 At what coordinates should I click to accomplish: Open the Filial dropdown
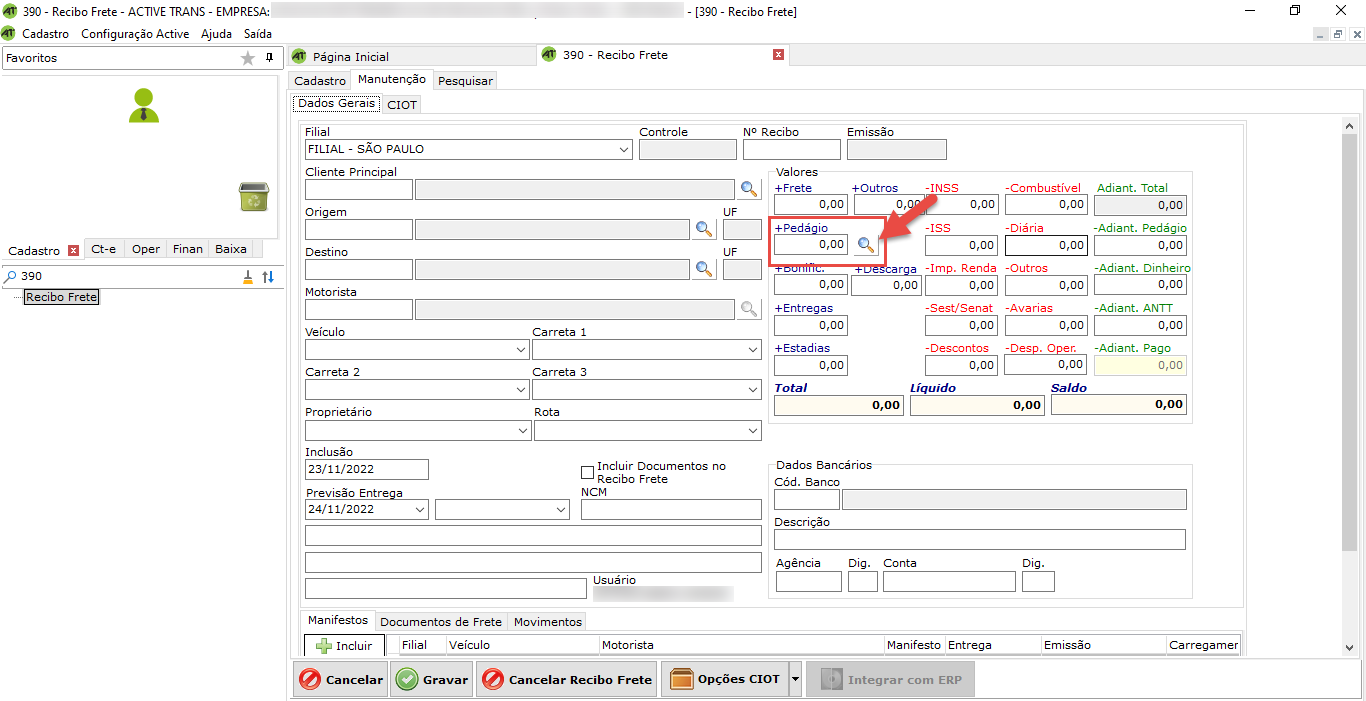624,149
